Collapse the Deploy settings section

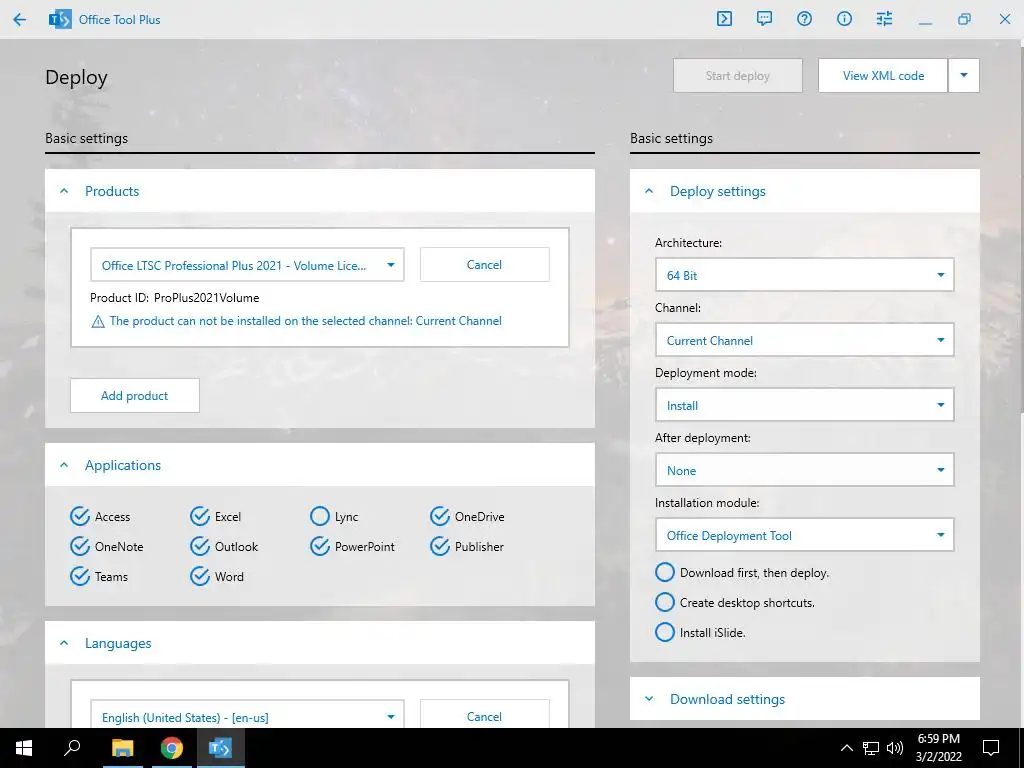[x=649, y=191]
